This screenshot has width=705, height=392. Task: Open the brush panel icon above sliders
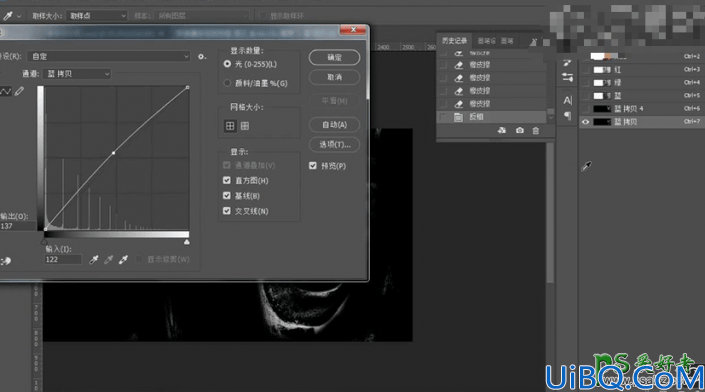(x=567, y=63)
